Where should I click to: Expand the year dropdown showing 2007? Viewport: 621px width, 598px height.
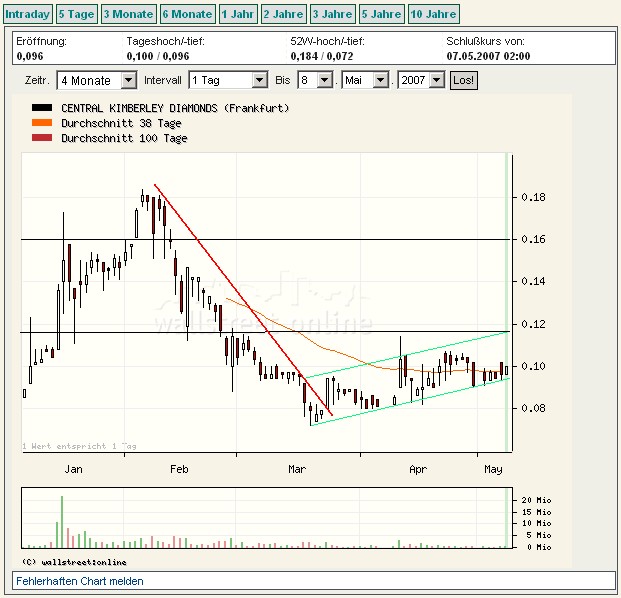point(421,80)
